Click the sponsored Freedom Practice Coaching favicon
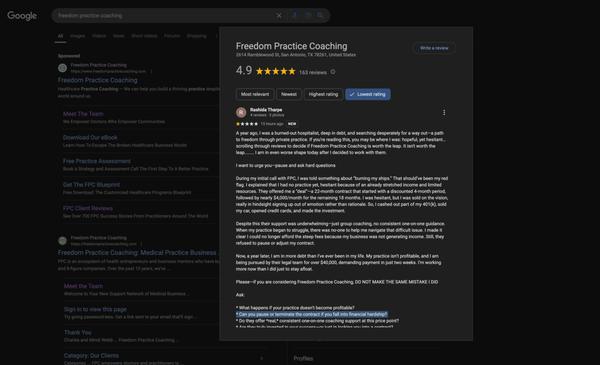This screenshot has height=365, width=600. point(62,68)
